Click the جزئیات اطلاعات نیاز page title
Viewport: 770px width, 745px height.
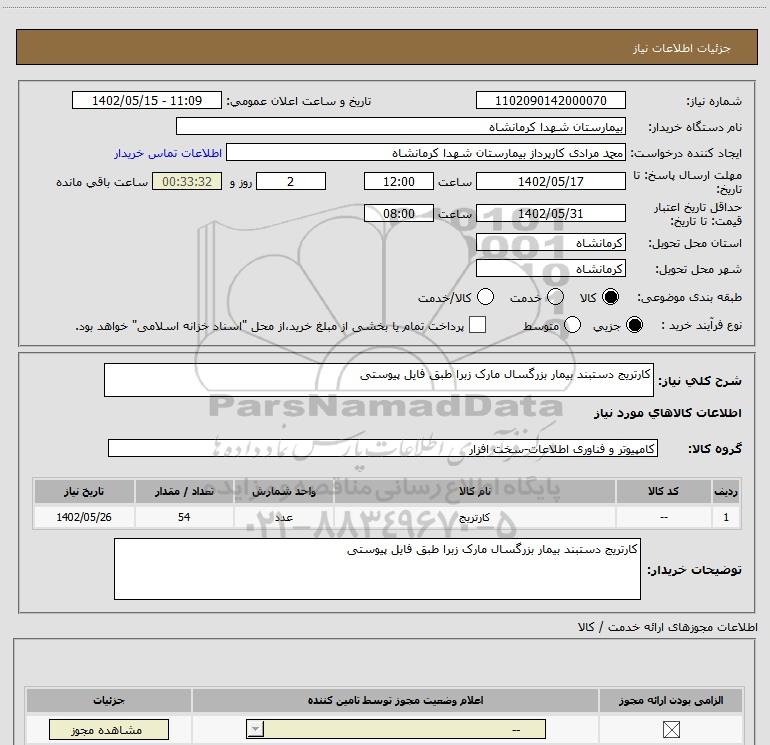pos(681,48)
